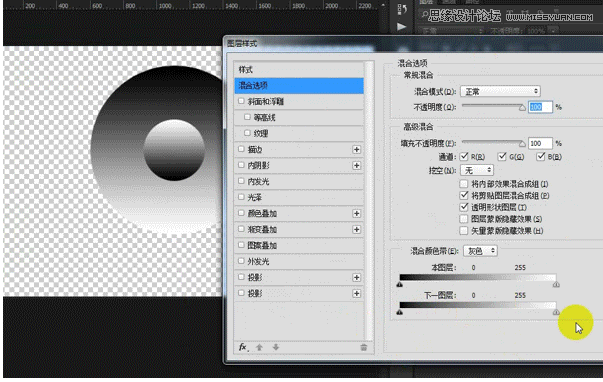Check 矢量蒙版隐藏效果 option

click(x=464, y=231)
